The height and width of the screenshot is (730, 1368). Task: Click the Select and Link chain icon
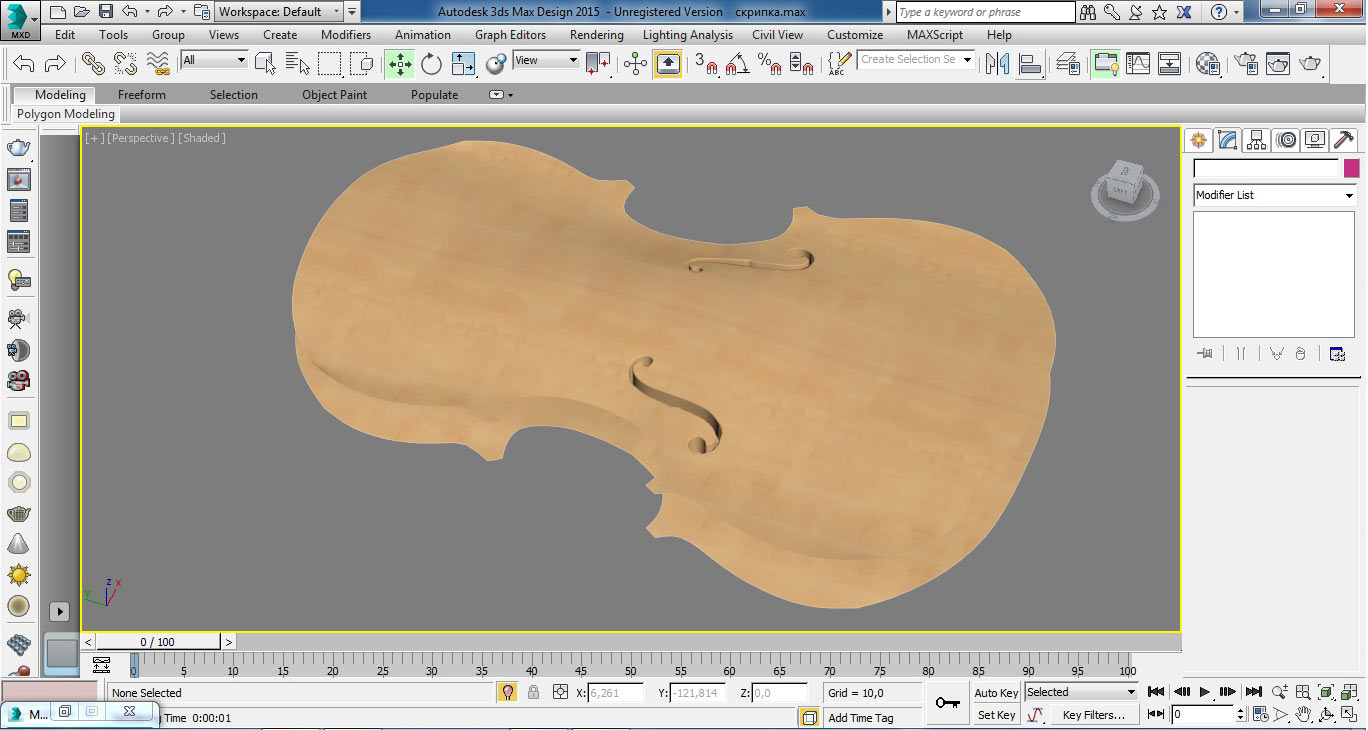click(93, 64)
